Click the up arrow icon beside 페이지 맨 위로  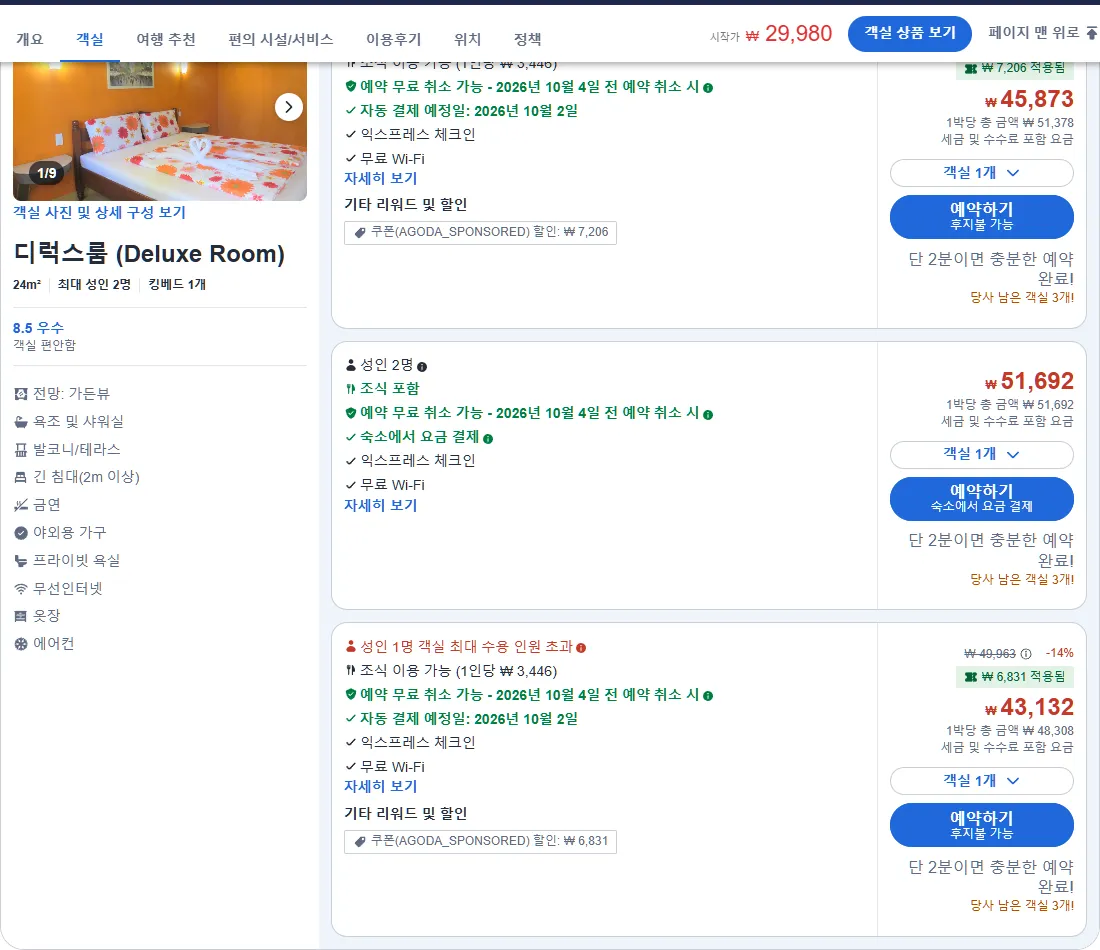tap(1092, 33)
